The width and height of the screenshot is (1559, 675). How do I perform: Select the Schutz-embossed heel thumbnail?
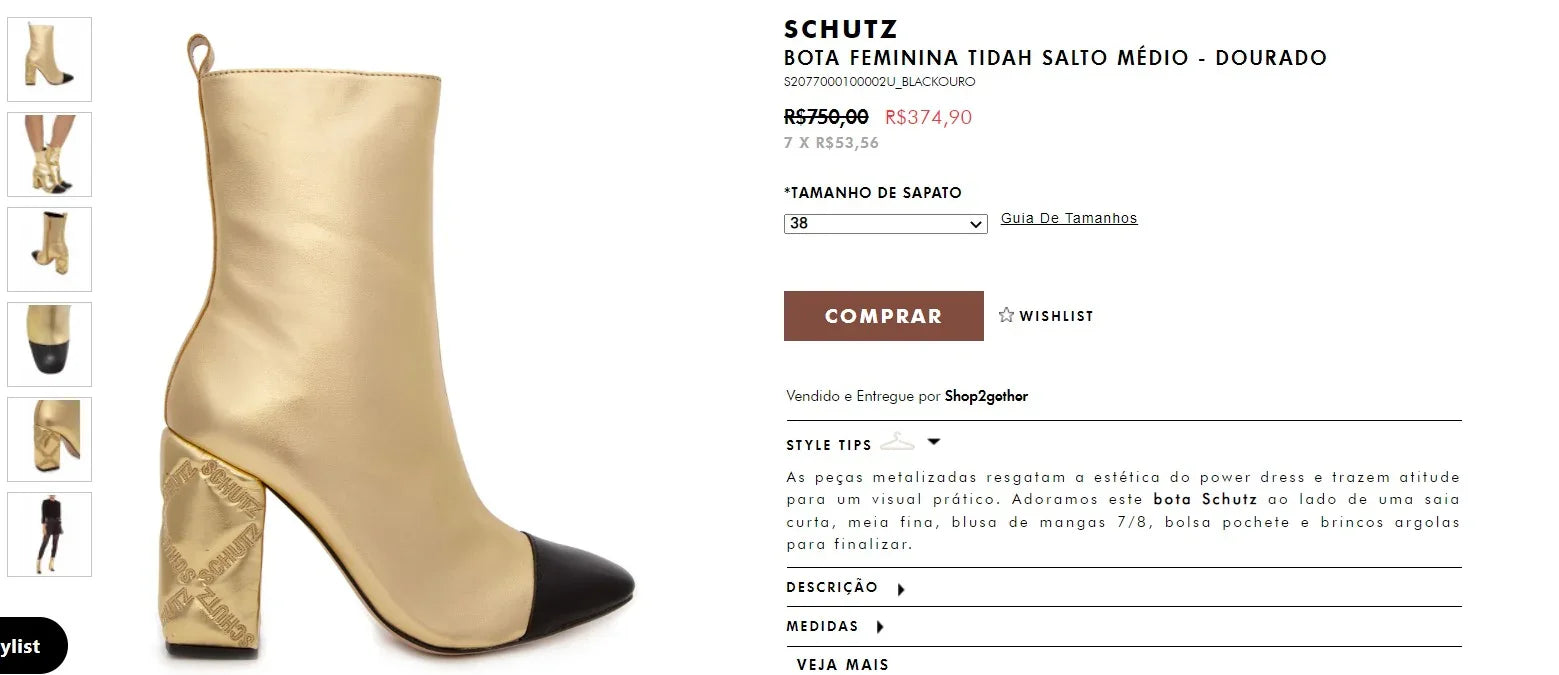pyautogui.click(x=49, y=439)
